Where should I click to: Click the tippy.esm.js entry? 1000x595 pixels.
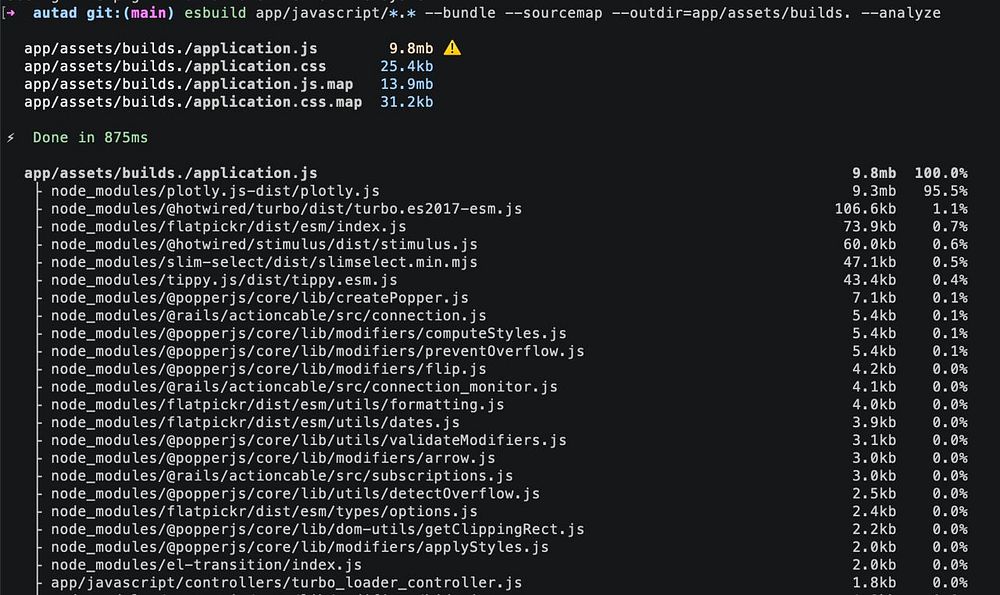224,281
